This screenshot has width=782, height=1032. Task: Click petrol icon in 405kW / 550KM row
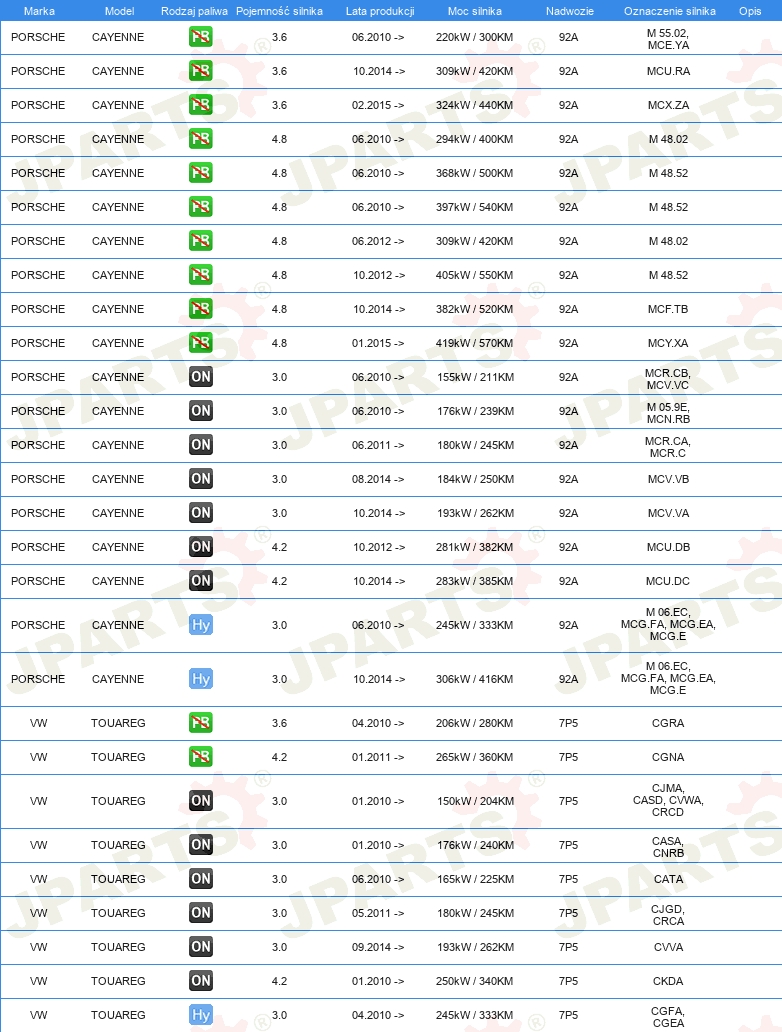pos(201,275)
